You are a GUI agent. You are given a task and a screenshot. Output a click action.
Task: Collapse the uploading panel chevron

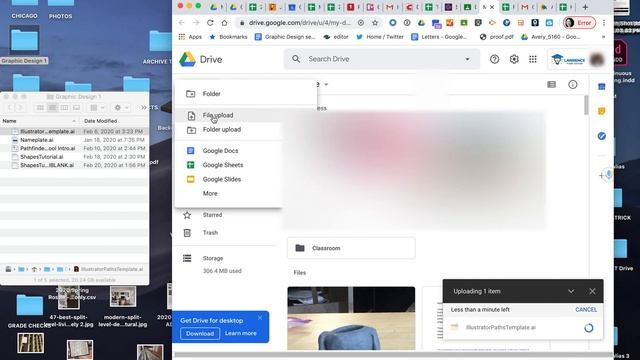pyautogui.click(x=571, y=291)
